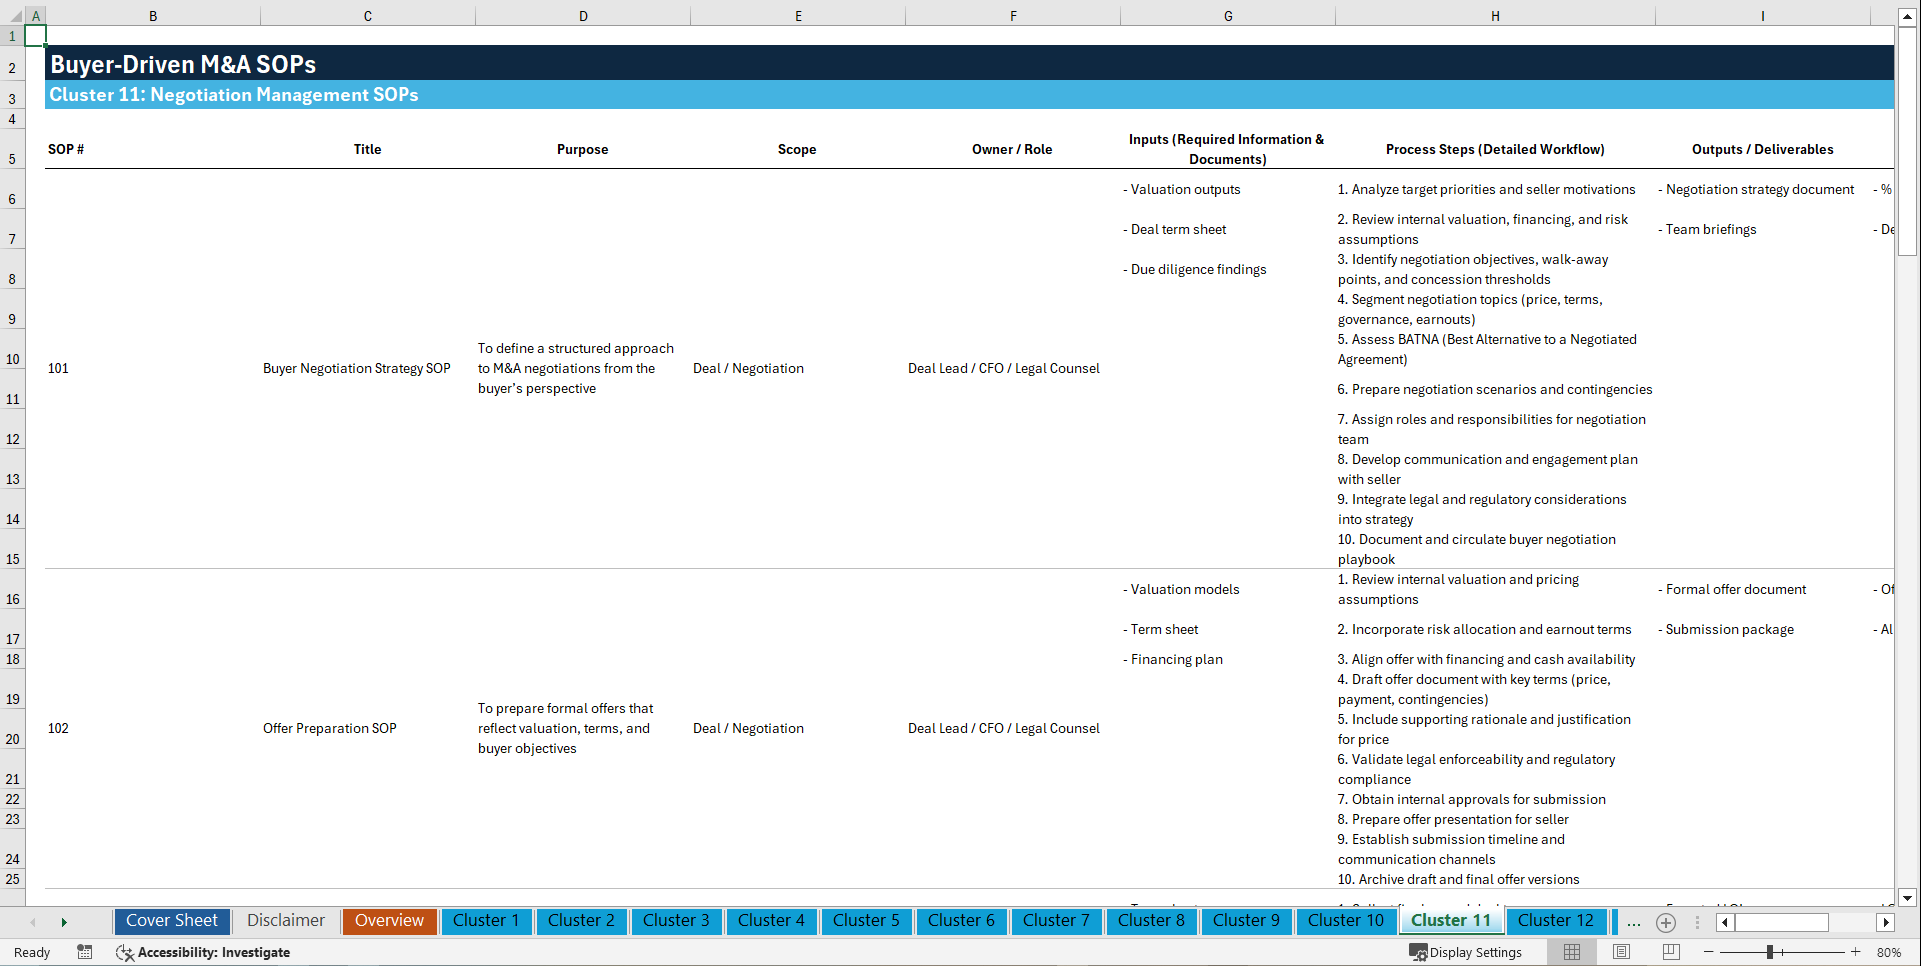The height and width of the screenshot is (966, 1921).
Task: Select Page Layout view icon
Action: pyautogui.click(x=1621, y=952)
